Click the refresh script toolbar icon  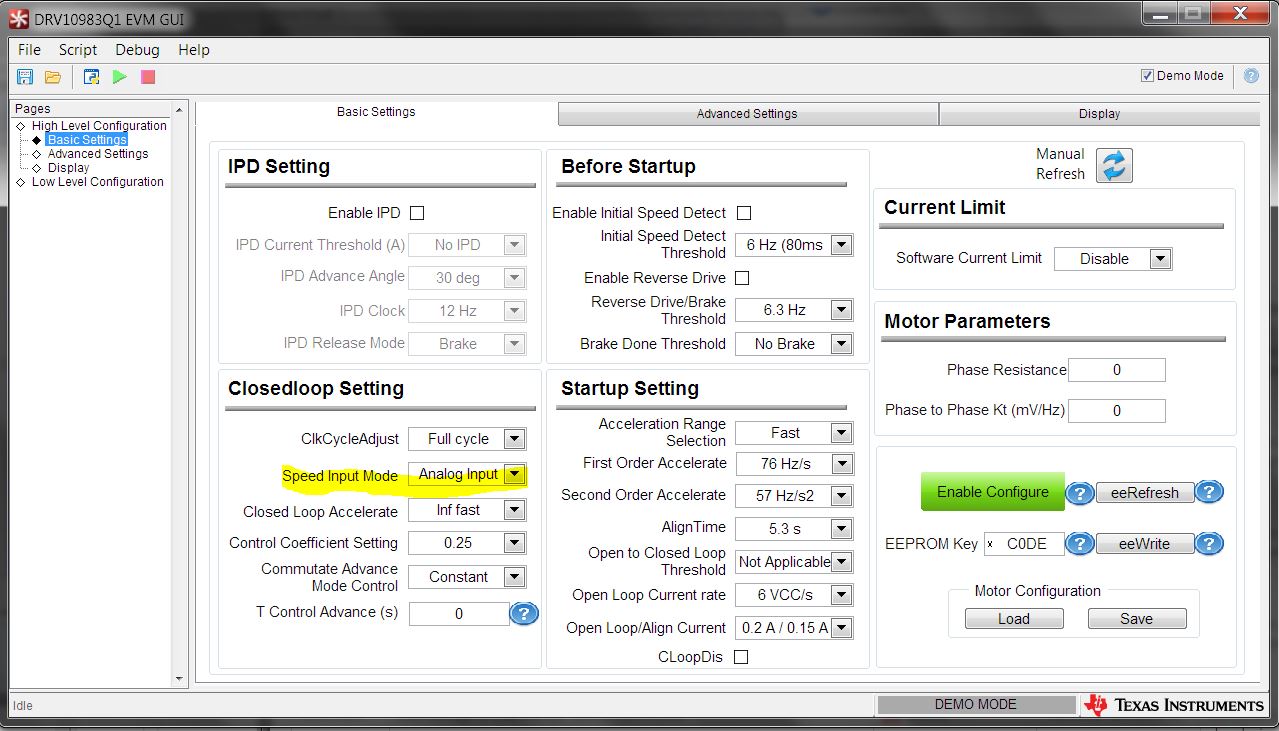91,77
